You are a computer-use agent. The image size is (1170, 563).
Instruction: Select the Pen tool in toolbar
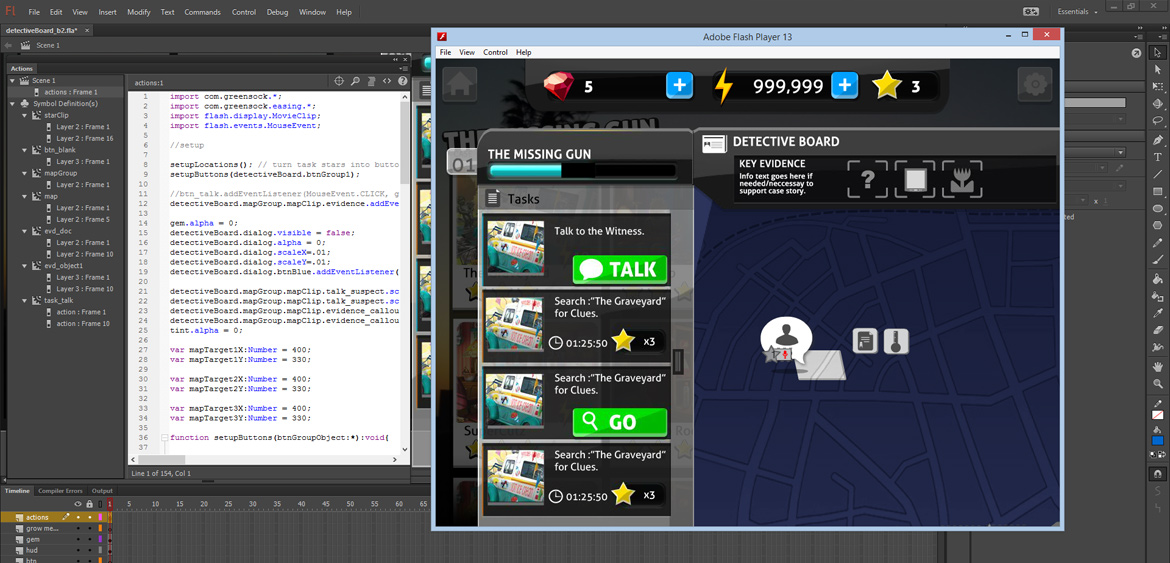[x=1158, y=140]
